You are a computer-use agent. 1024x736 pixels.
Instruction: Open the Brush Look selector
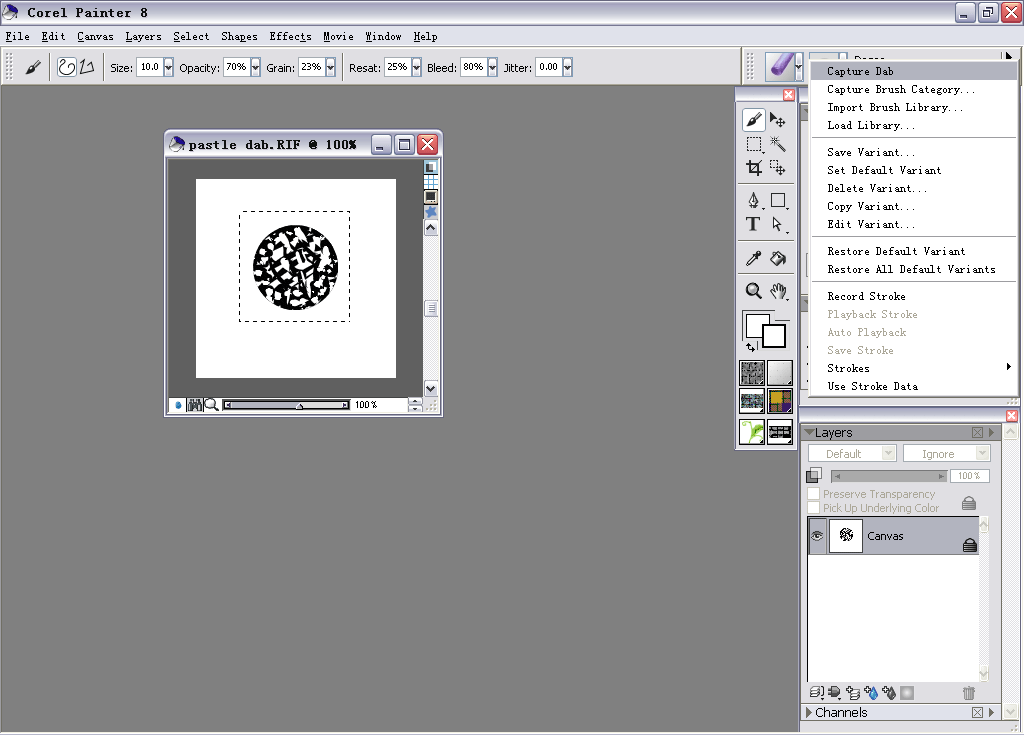(x=780, y=432)
